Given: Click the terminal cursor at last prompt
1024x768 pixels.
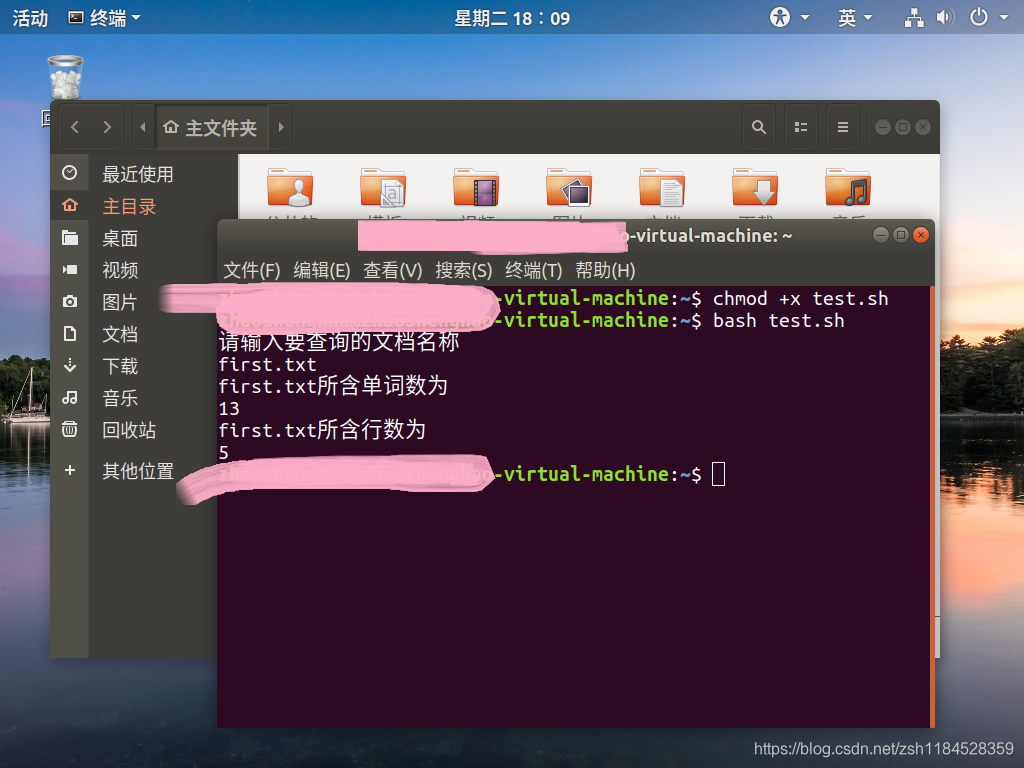Looking at the screenshot, I should [718, 474].
